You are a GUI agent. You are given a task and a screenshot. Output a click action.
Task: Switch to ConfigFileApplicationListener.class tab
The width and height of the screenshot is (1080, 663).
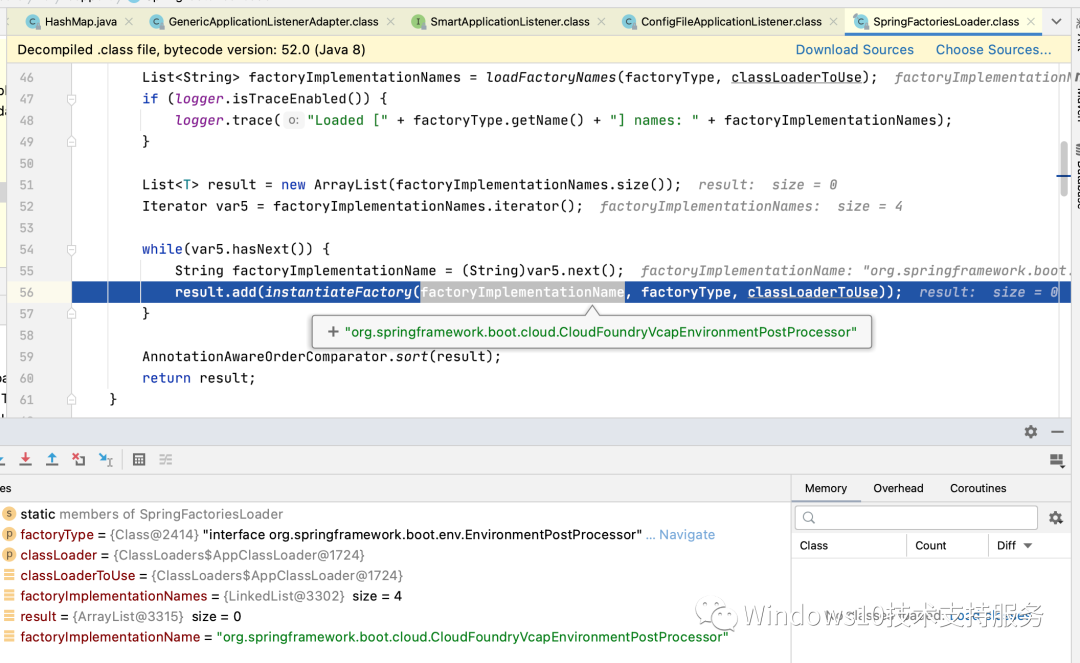tap(731, 22)
